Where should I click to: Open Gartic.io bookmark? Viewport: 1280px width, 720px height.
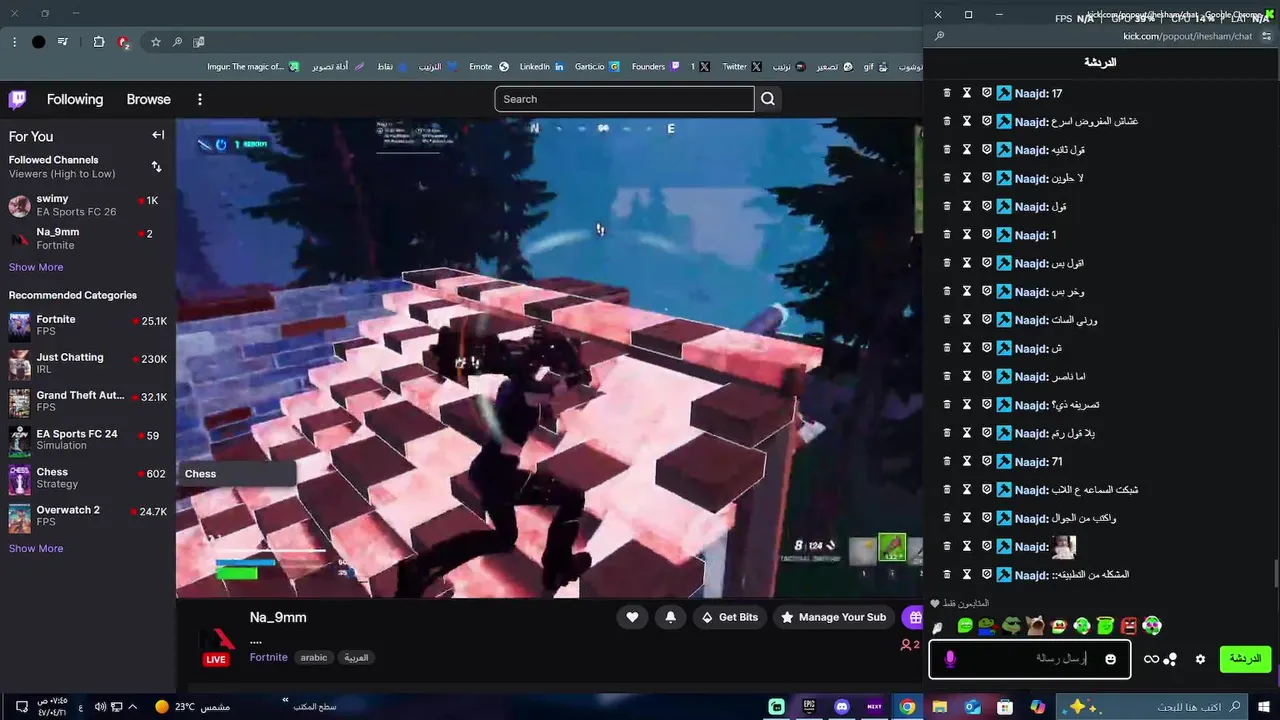point(597,67)
